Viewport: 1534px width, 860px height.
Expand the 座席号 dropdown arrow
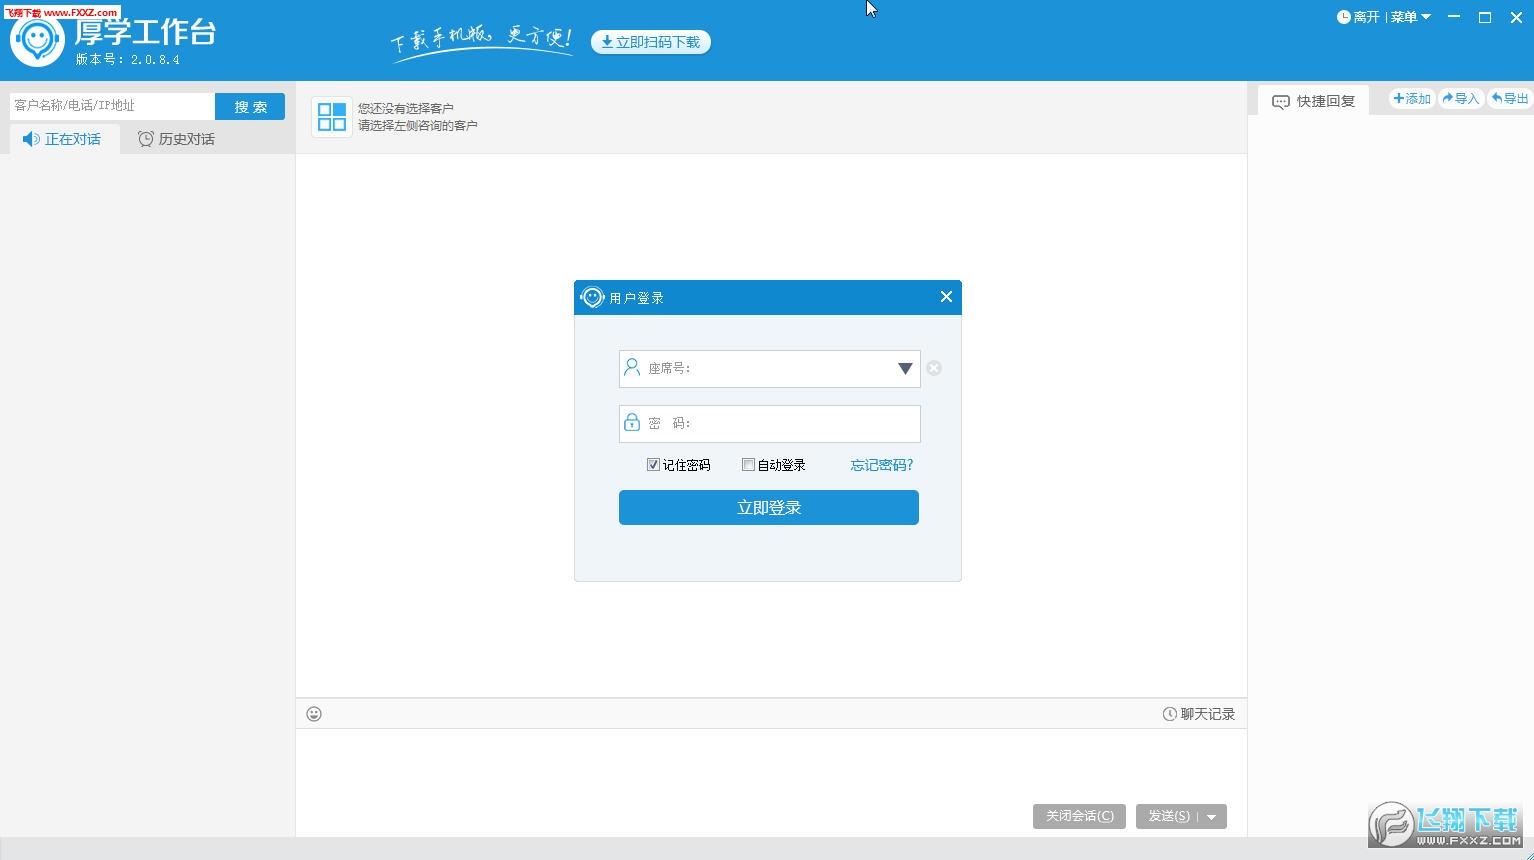tap(905, 369)
